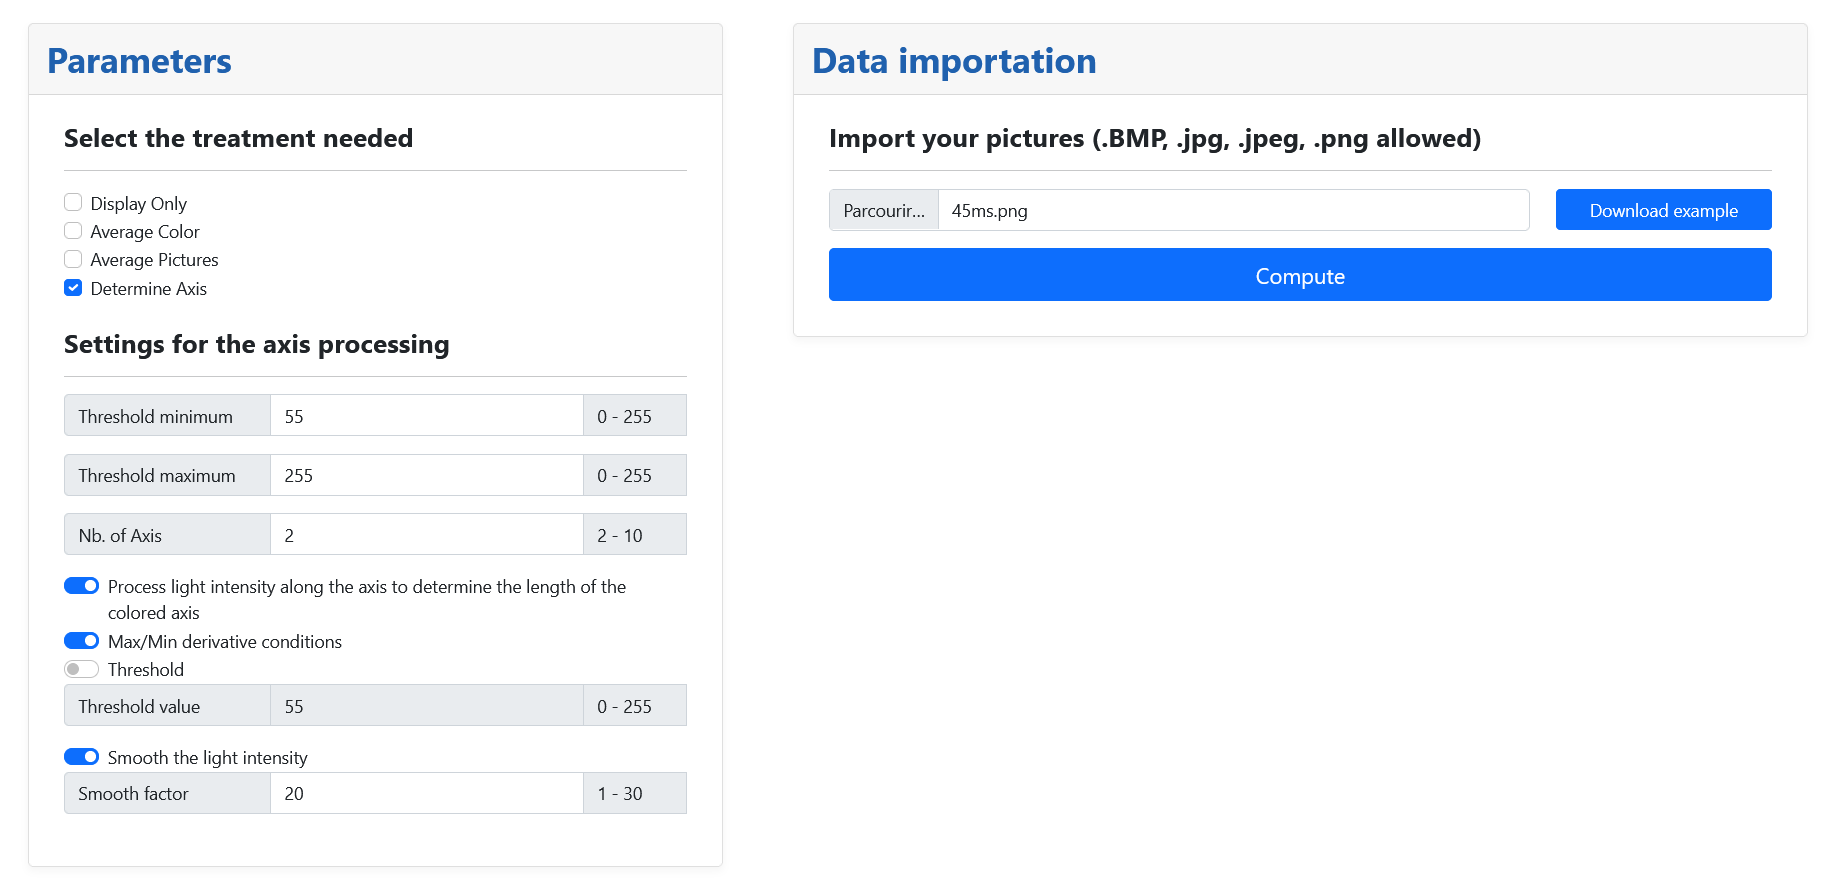This screenshot has width=1838, height=896.
Task: Open the Parcourir file browser button
Action: point(884,210)
